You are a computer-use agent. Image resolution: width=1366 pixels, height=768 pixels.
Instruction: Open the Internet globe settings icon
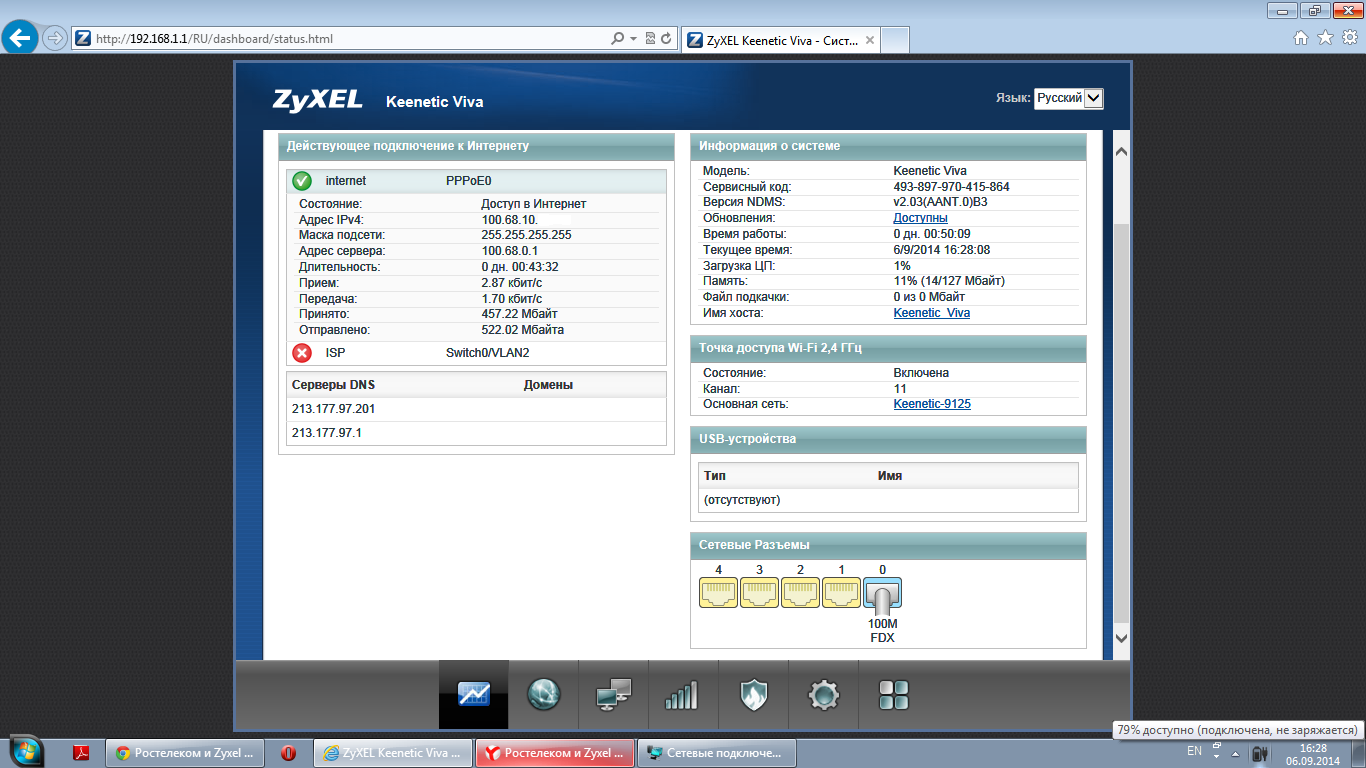544,694
